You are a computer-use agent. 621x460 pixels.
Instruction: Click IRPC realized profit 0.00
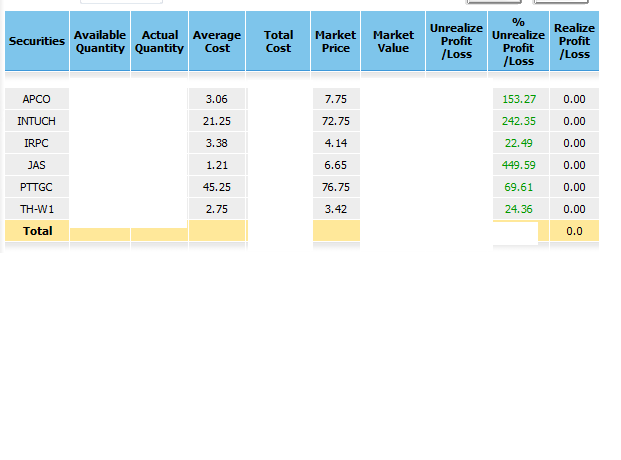click(x=574, y=143)
